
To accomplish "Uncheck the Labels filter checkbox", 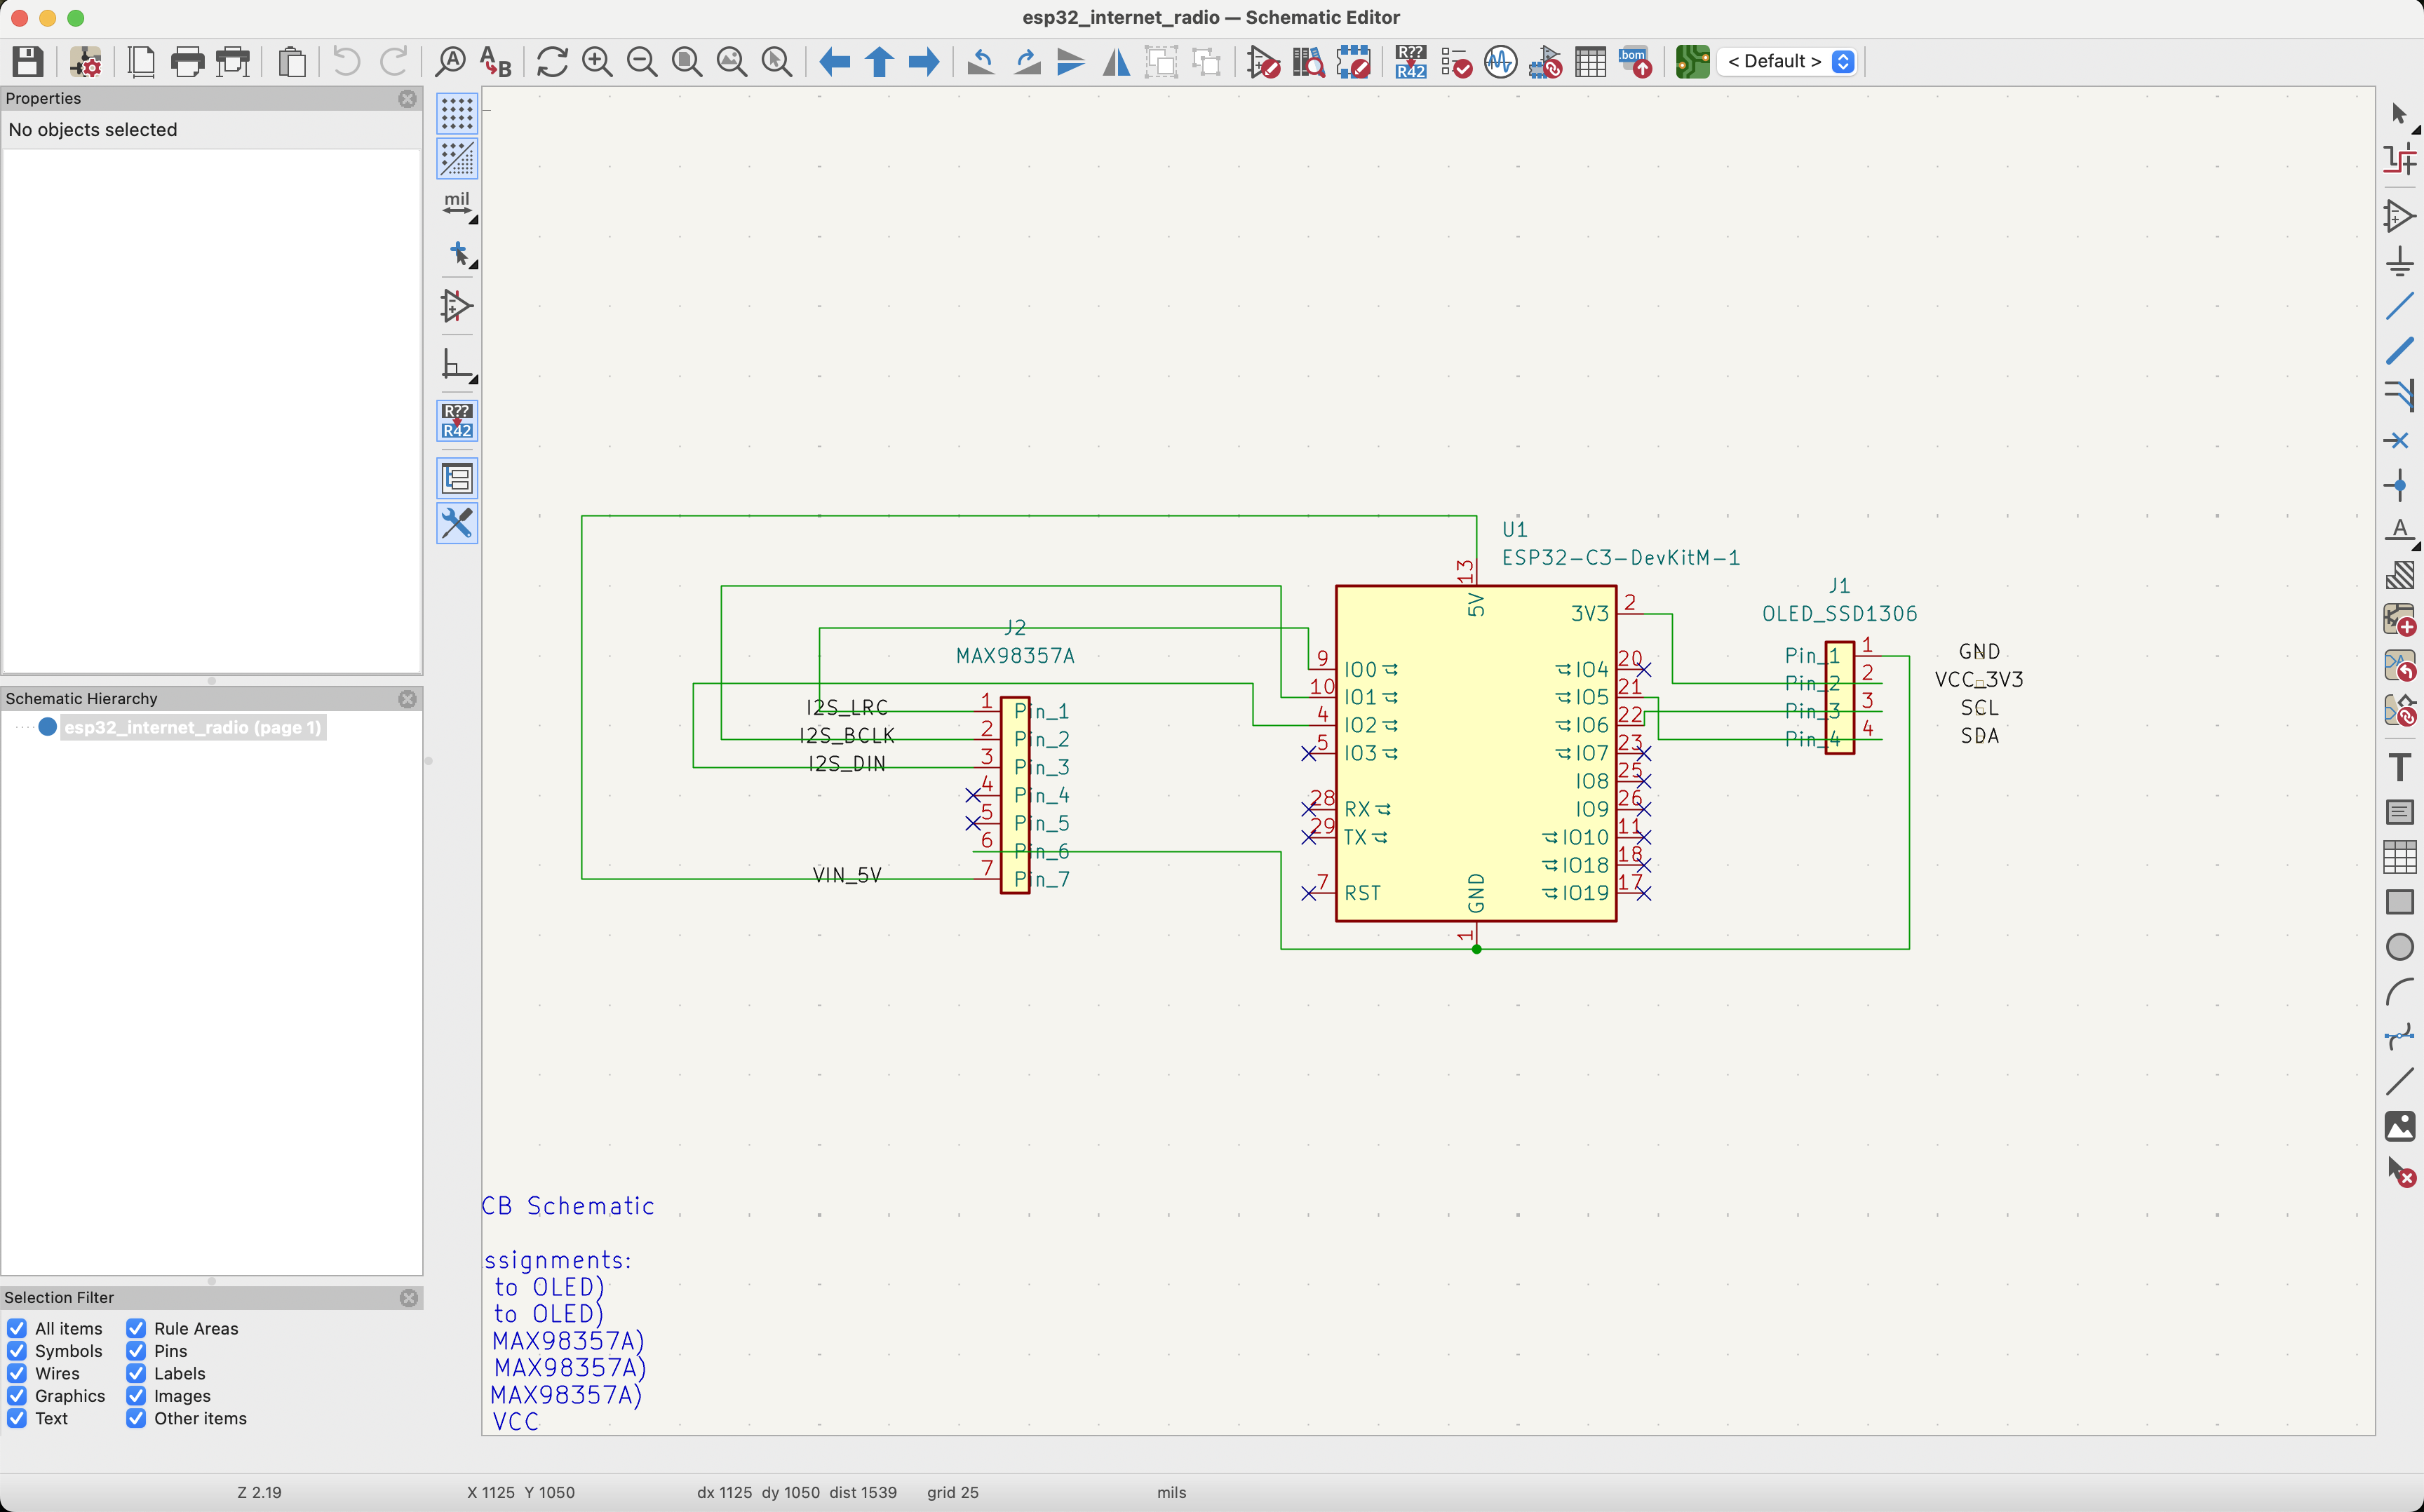I will pos(136,1373).
